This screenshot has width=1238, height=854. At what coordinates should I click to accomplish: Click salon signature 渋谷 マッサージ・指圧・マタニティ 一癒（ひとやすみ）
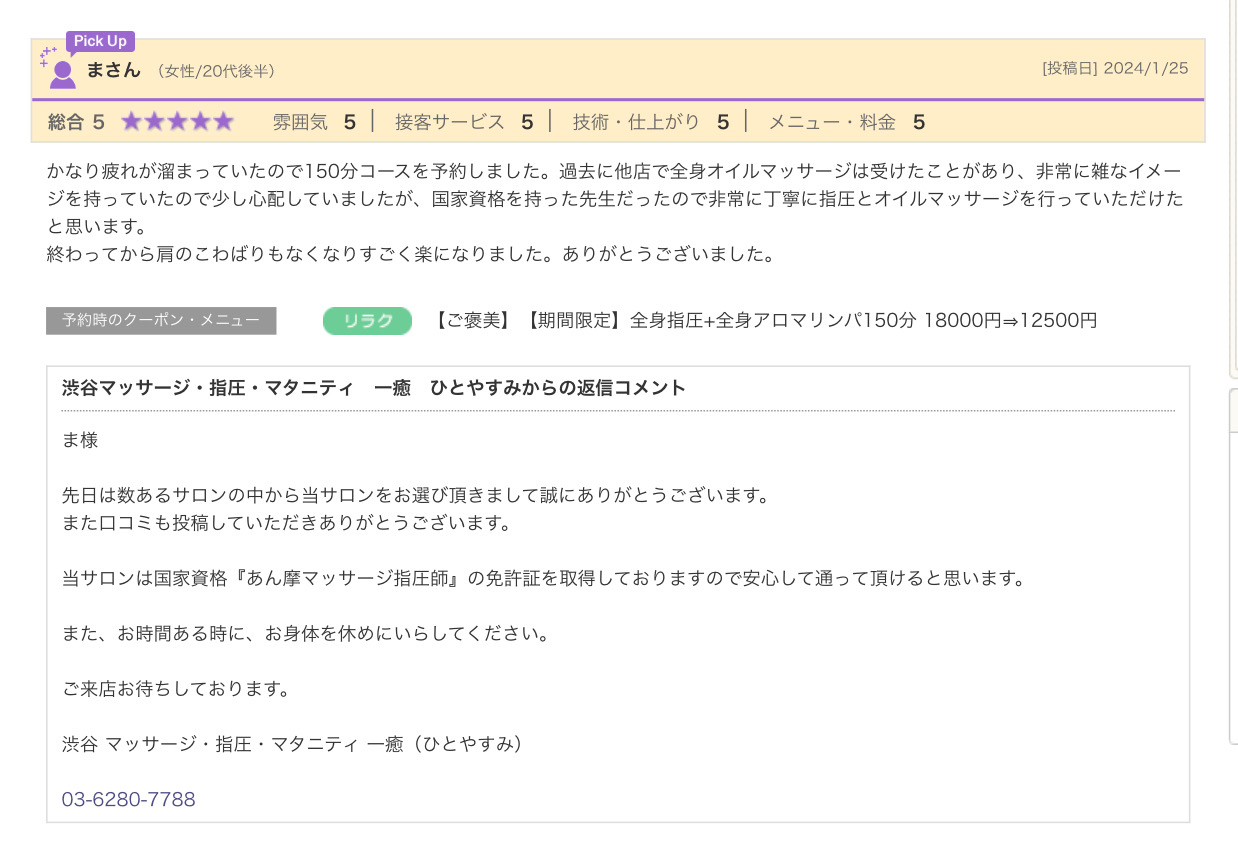(x=293, y=744)
